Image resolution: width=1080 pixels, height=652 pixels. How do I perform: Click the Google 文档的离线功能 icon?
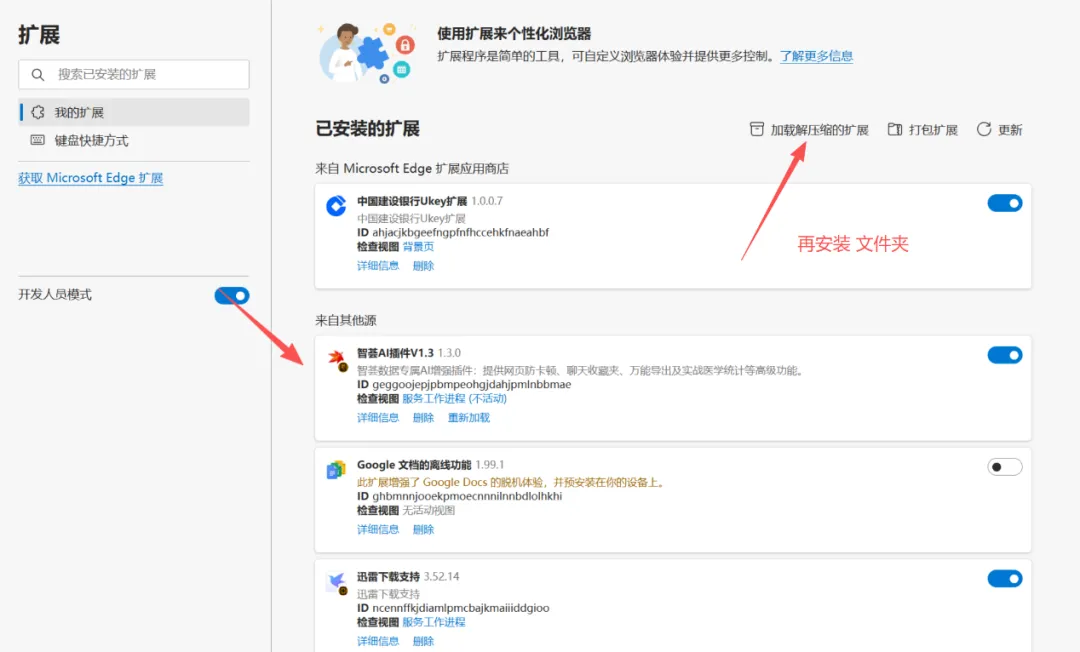(336, 470)
